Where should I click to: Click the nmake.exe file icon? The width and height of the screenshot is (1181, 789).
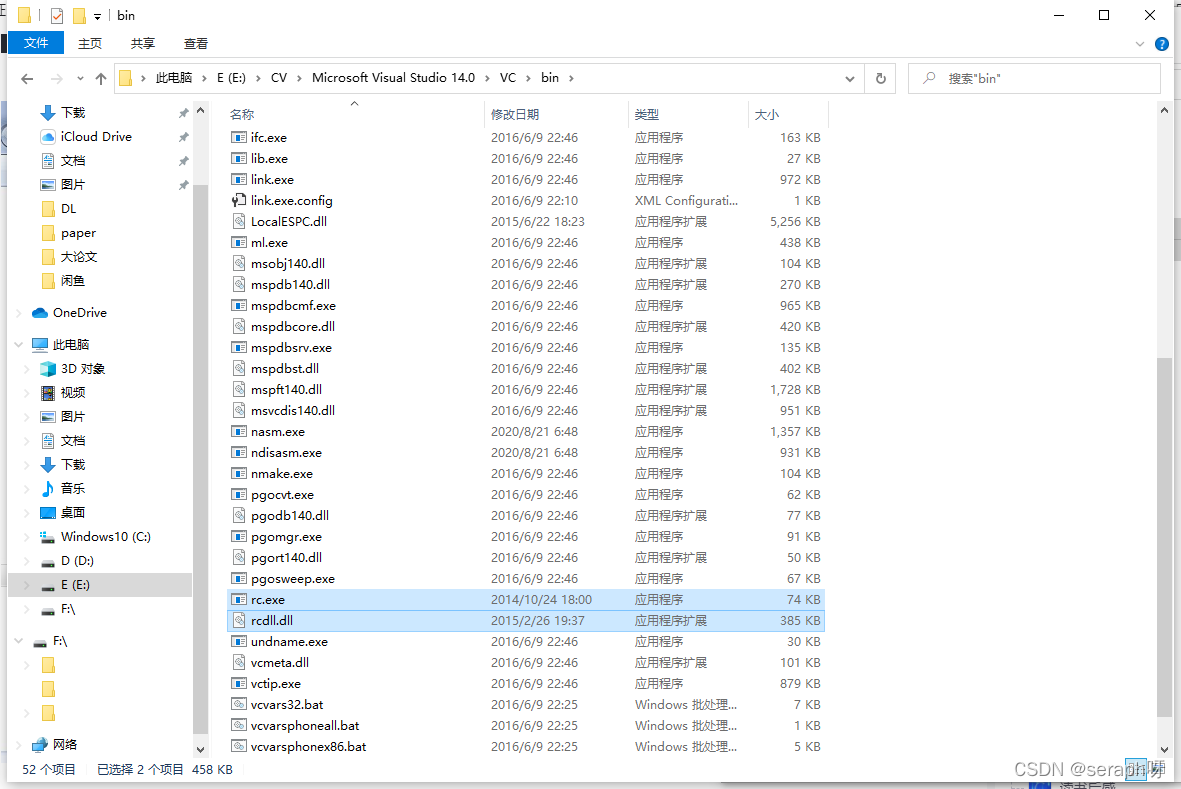pyautogui.click(x=239, y=474)
